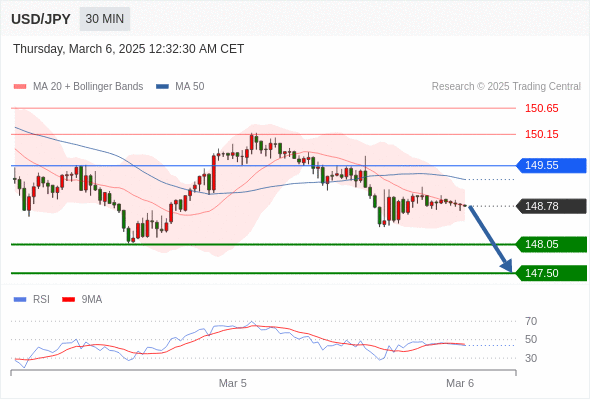Click the RSI legend blue swatch

[x=20, y=300]
